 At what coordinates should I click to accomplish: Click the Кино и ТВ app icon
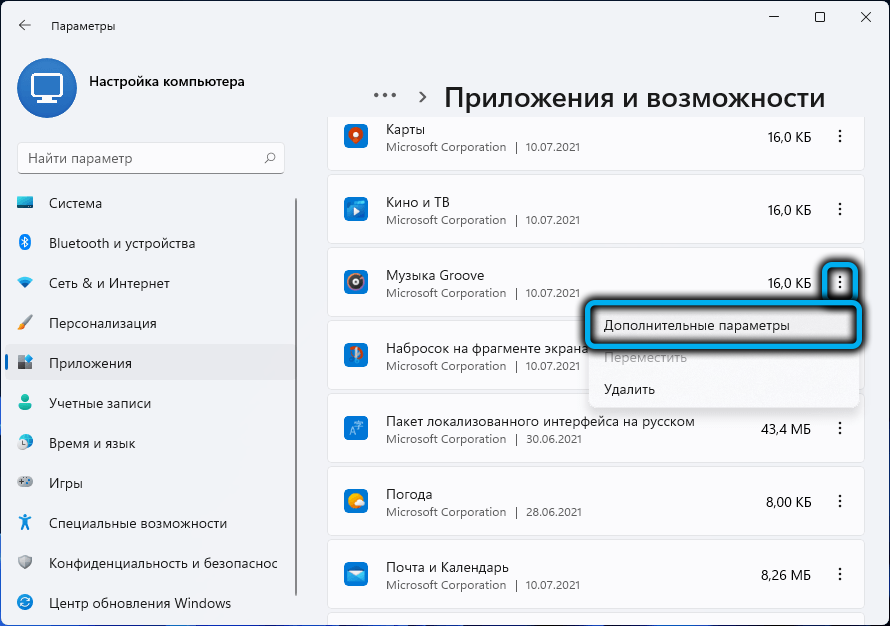tap(356, 210)
